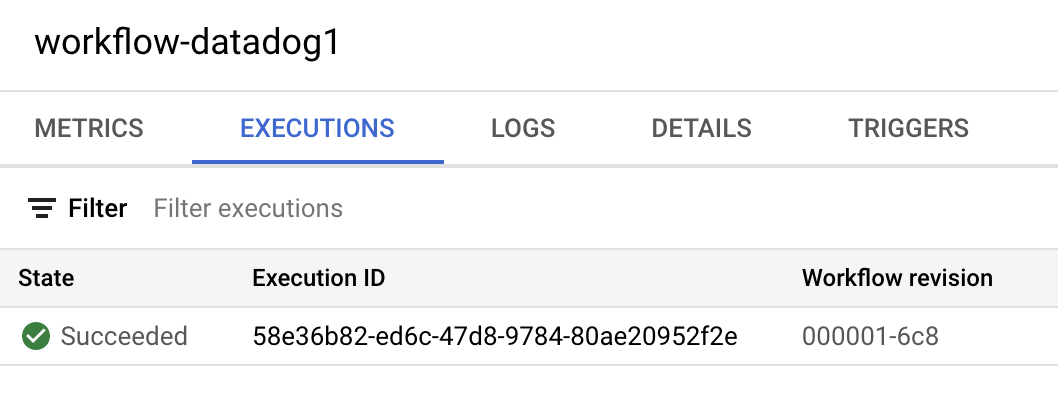
Task: Click workflow revision 000001-6c8
Action: [870, 336]
